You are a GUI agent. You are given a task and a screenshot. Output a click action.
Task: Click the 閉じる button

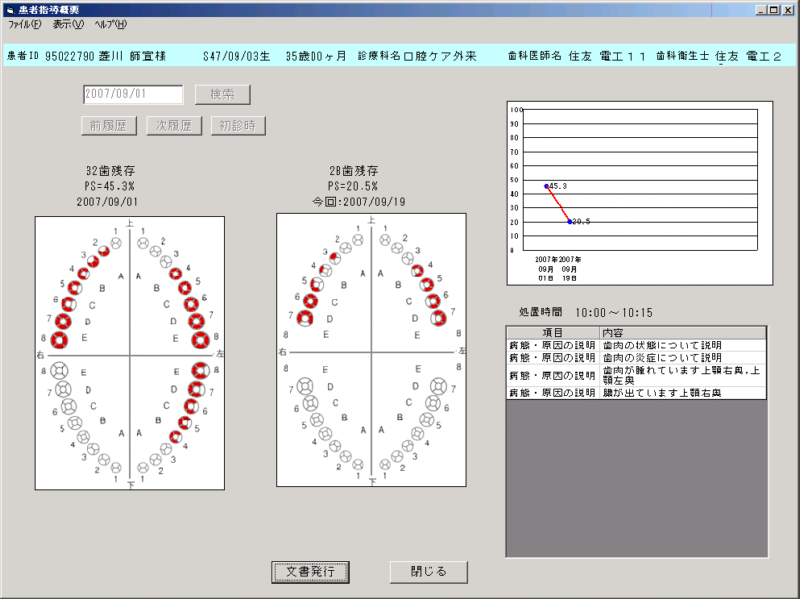tap(428, 572)
